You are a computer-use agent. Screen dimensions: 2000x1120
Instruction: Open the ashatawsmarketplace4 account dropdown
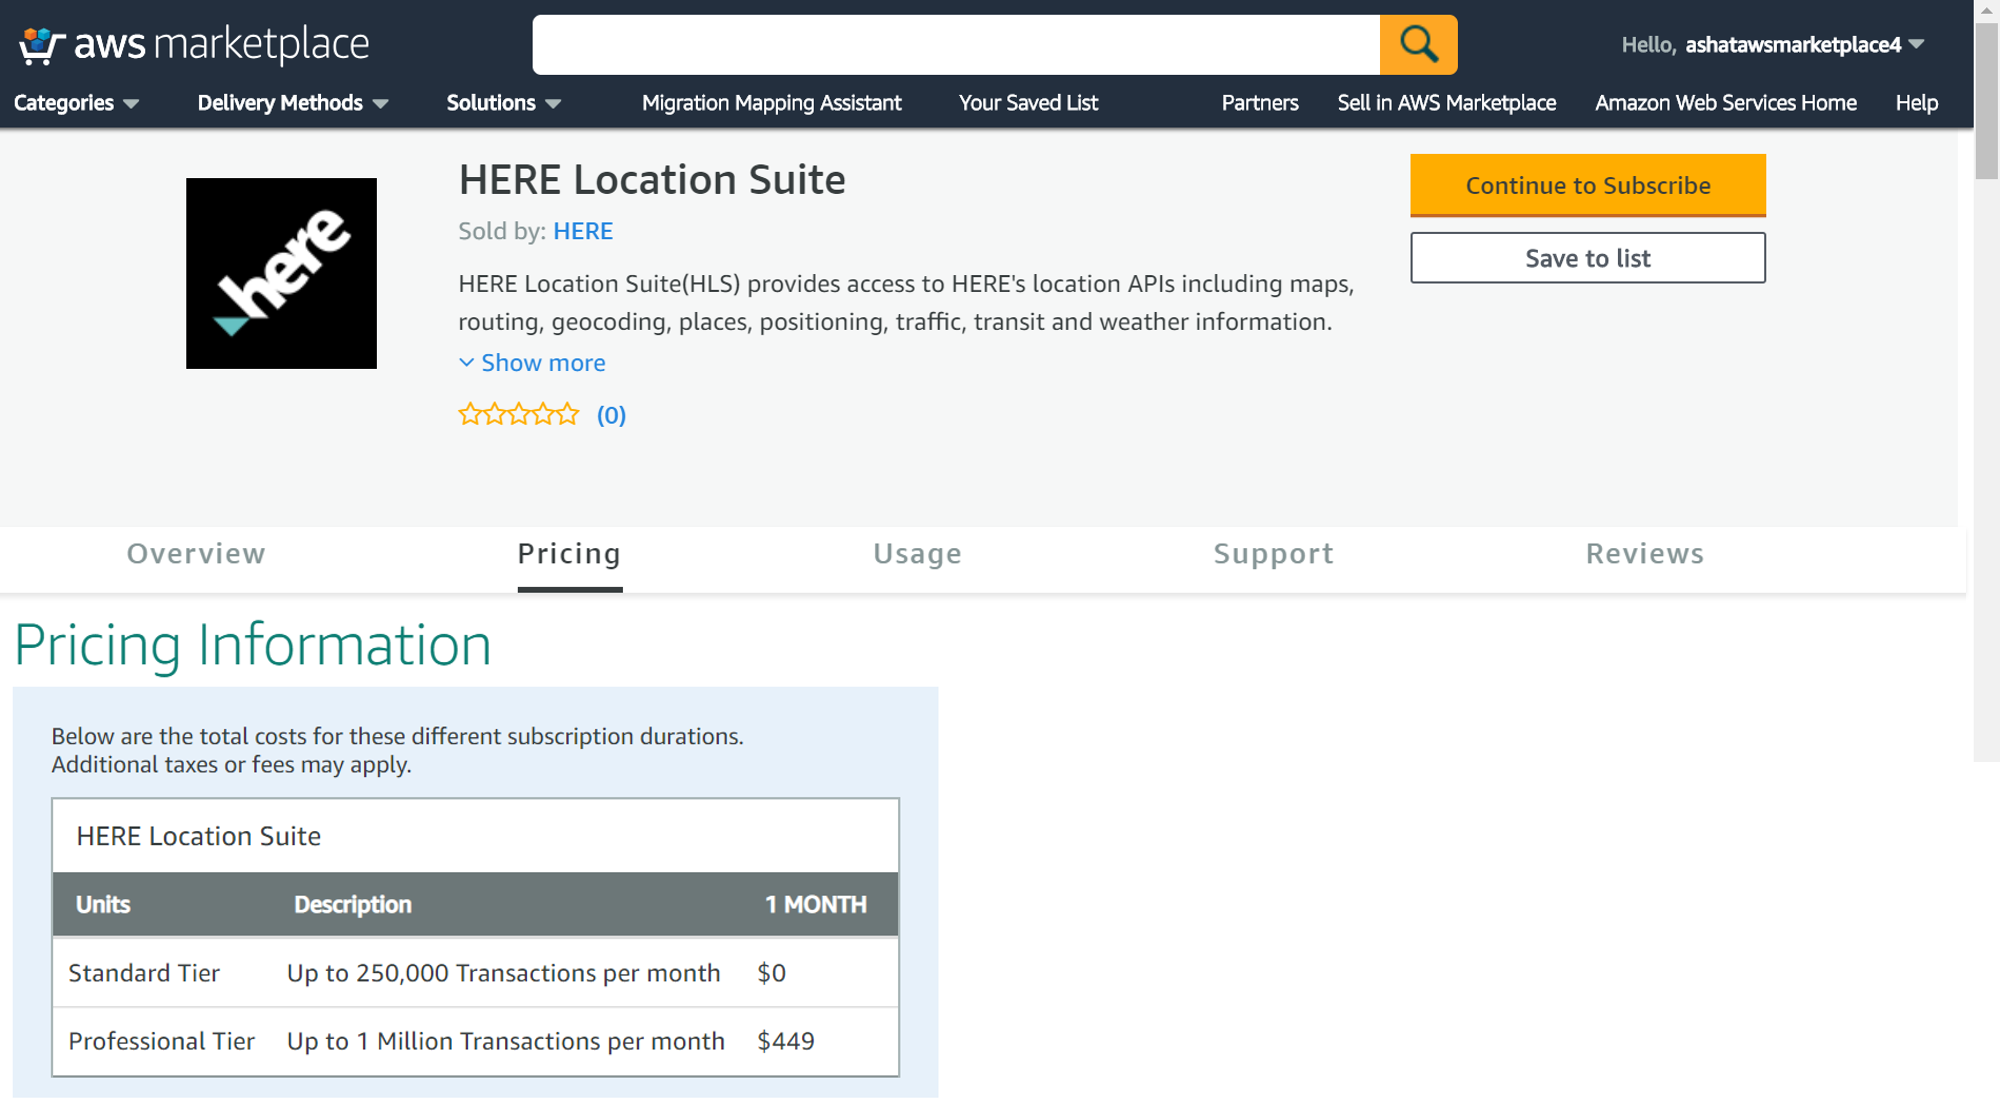coord(1772,44)
